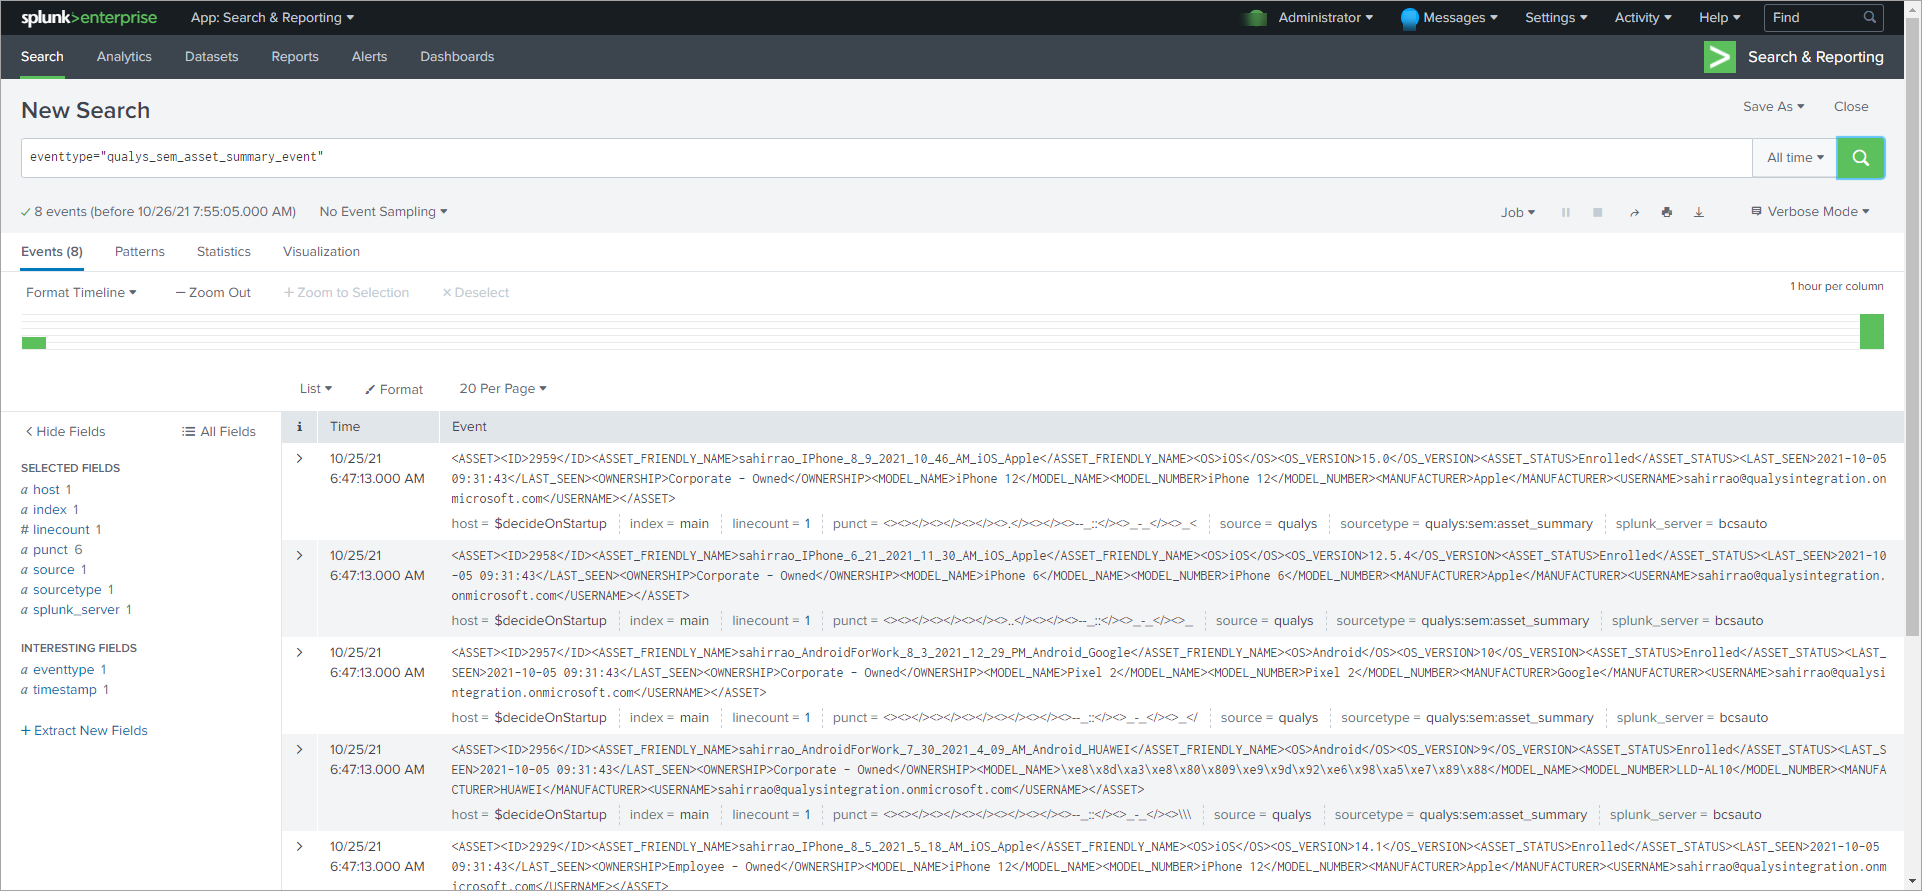Click the green Search & Reporting app icon

(1719, 57)
